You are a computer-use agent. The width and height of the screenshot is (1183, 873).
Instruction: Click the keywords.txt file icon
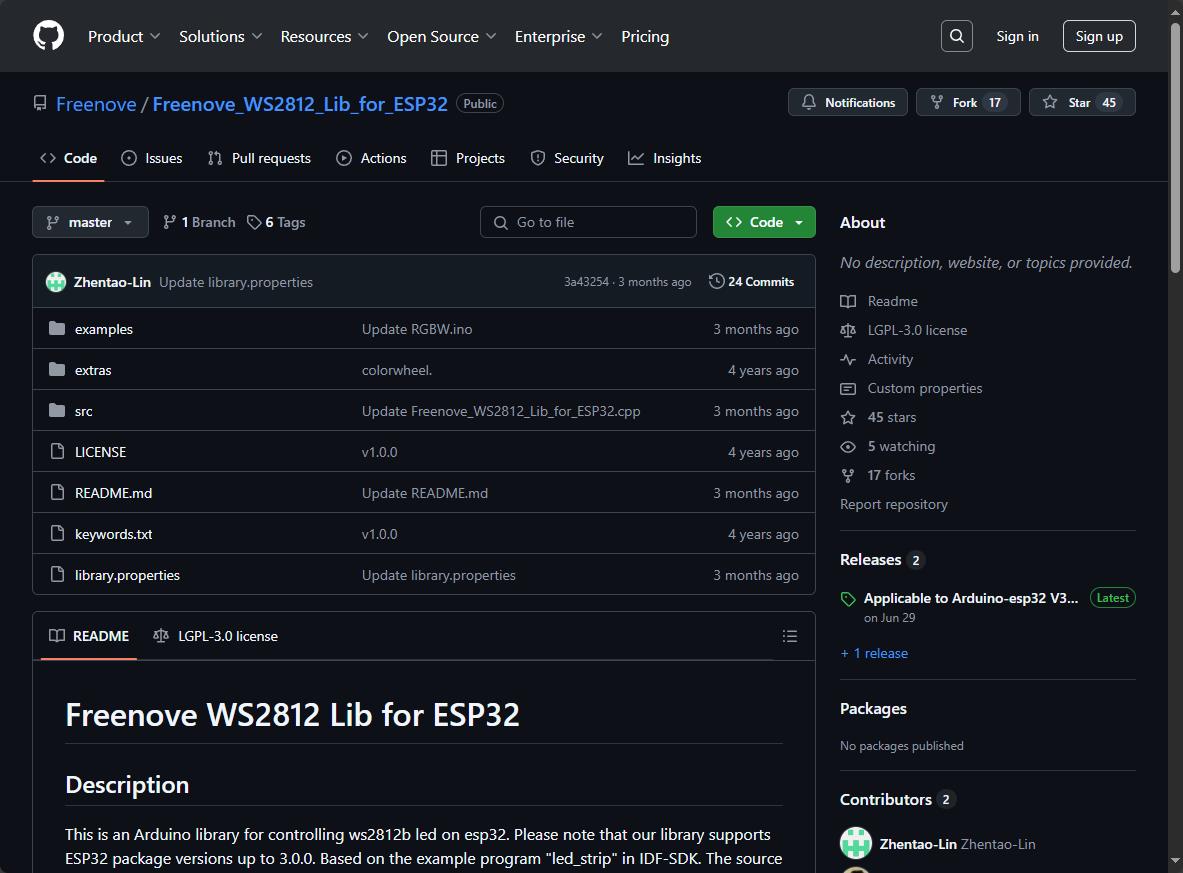click(x=57, y=533)
